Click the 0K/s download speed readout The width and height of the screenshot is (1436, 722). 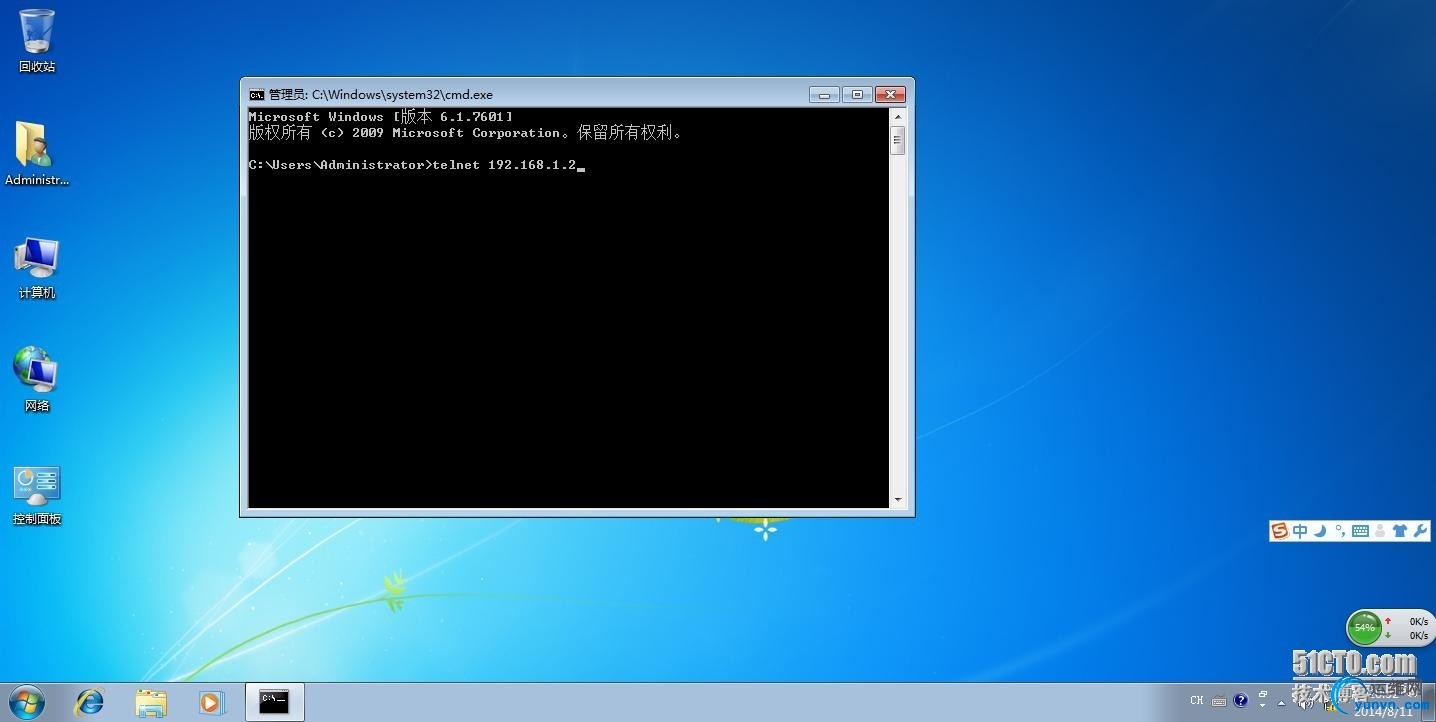tap(1418, 636)
